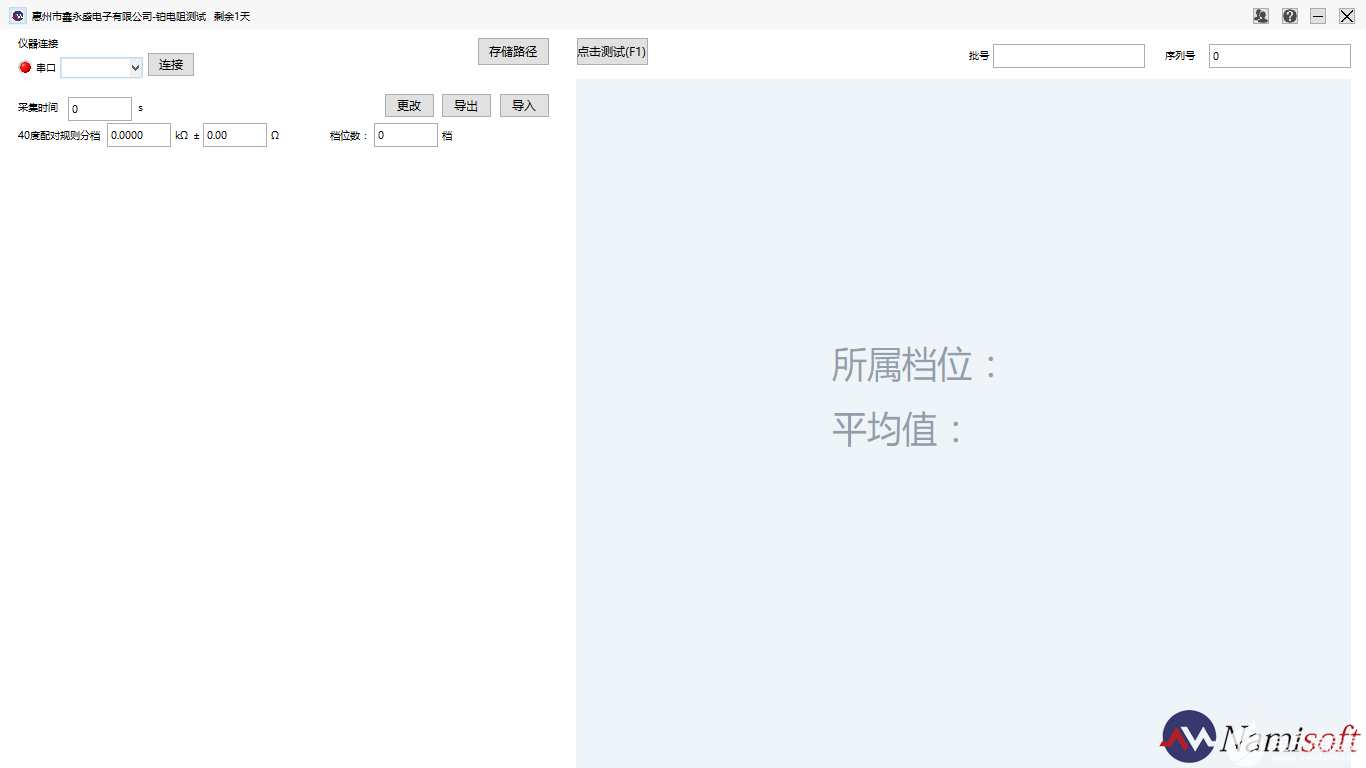Click the 导入 import button
The width and height of the screenshot is (1366, 768).
[524, 106]
